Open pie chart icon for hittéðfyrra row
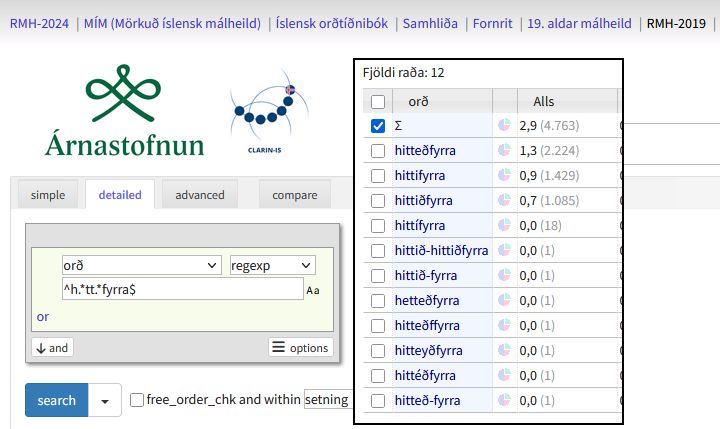Screen dimensions: 720x429 tap(504, 375)
